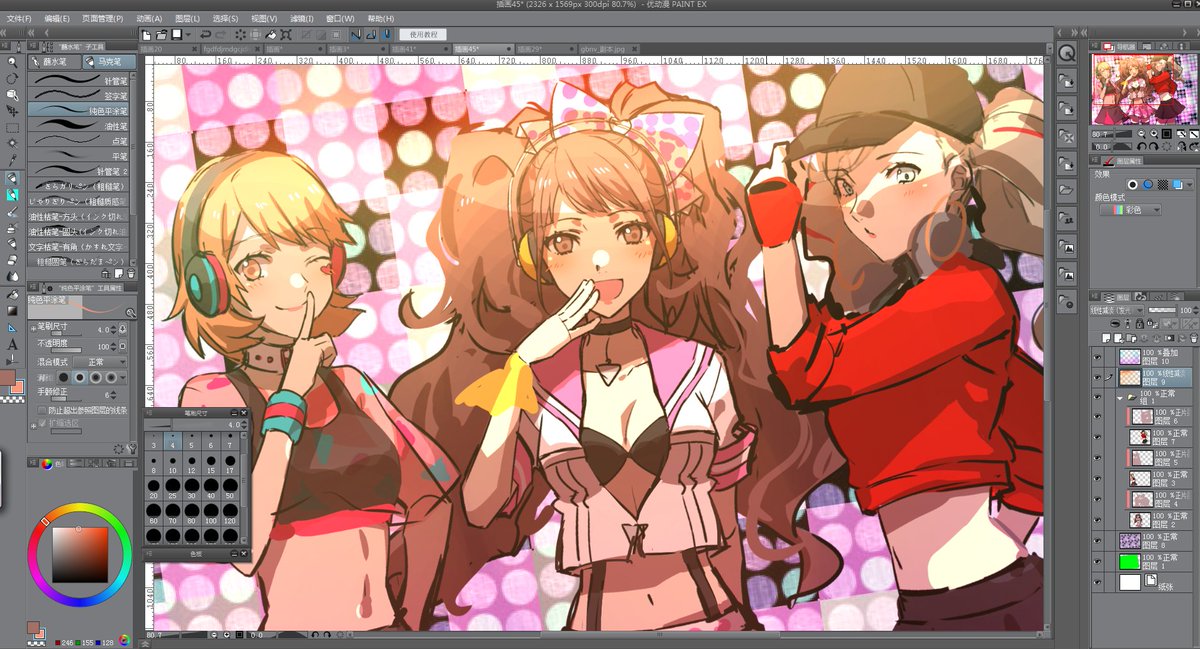The height and width of the screenshot is (649, 1200).
Task: Switch to the 插画41* document tab
Action: click(421, 49)
